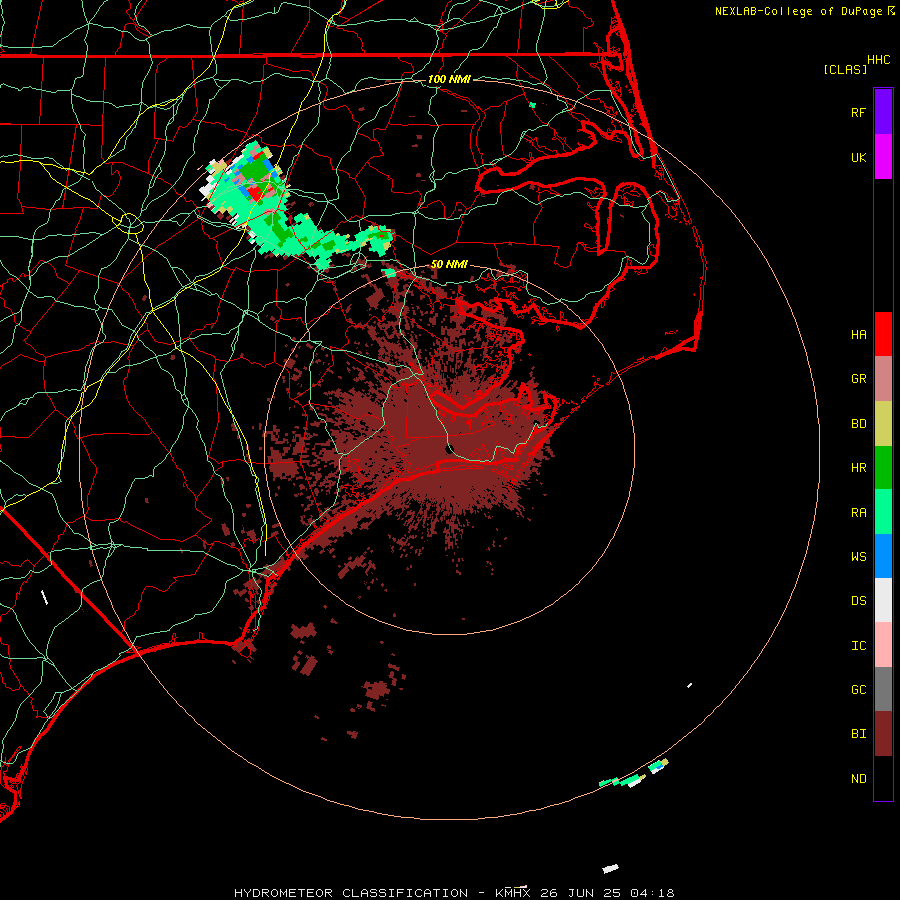The height and width of the screenshot is (900, 900).
Task: Click the black radar site dot at center
Action: tap(449, 448)
